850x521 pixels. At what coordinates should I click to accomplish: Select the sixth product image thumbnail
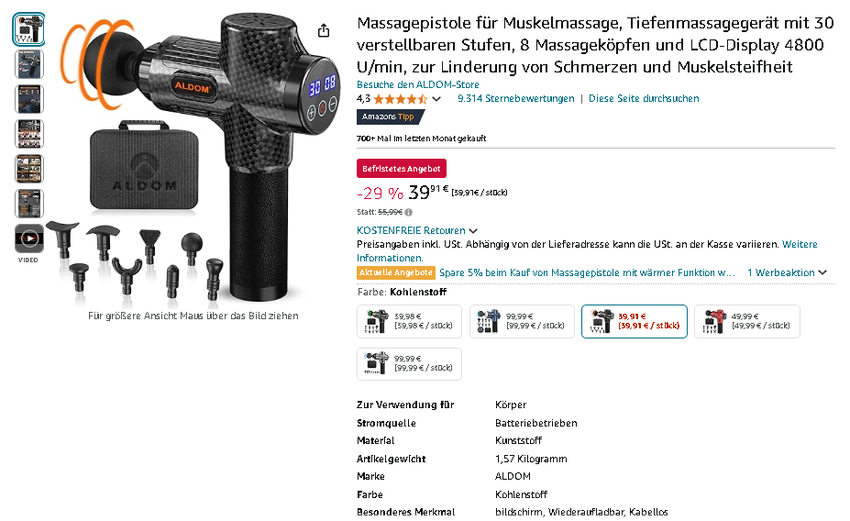[29, 204]
